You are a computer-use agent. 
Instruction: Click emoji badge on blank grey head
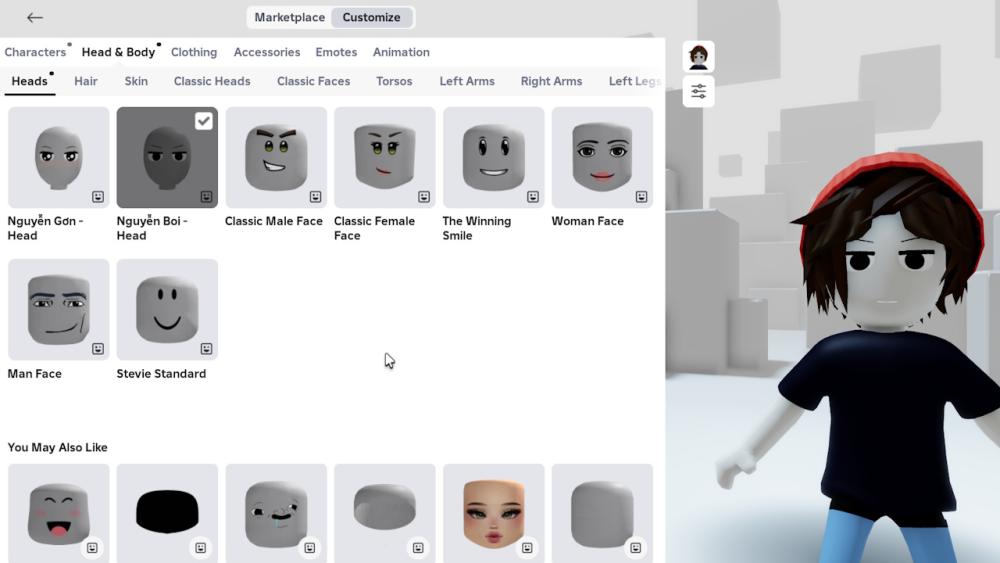click(x=636, y=547)
